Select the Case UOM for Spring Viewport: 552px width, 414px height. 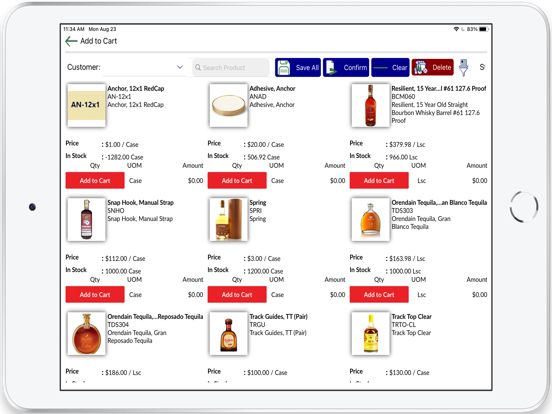(277, 295)
